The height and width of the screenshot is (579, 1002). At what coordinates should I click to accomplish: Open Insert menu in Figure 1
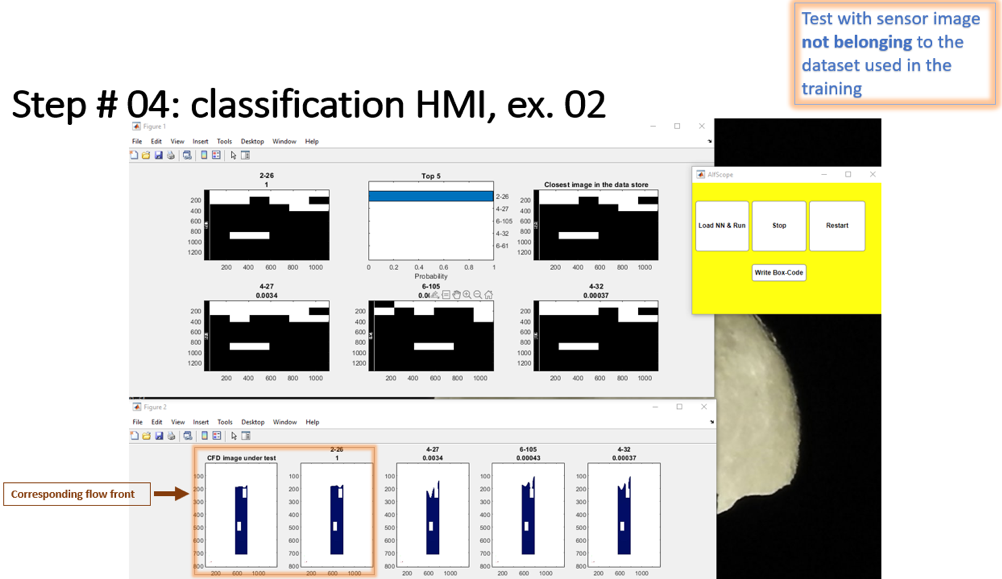point(201,141)
